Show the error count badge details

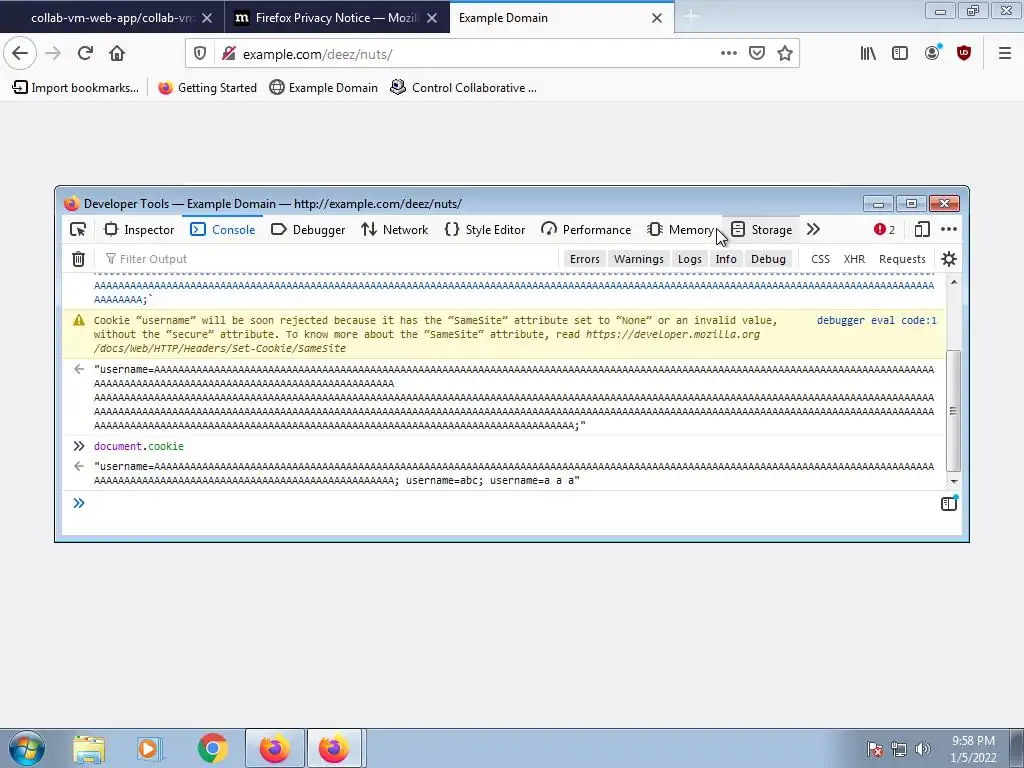(x=884, y=230)
